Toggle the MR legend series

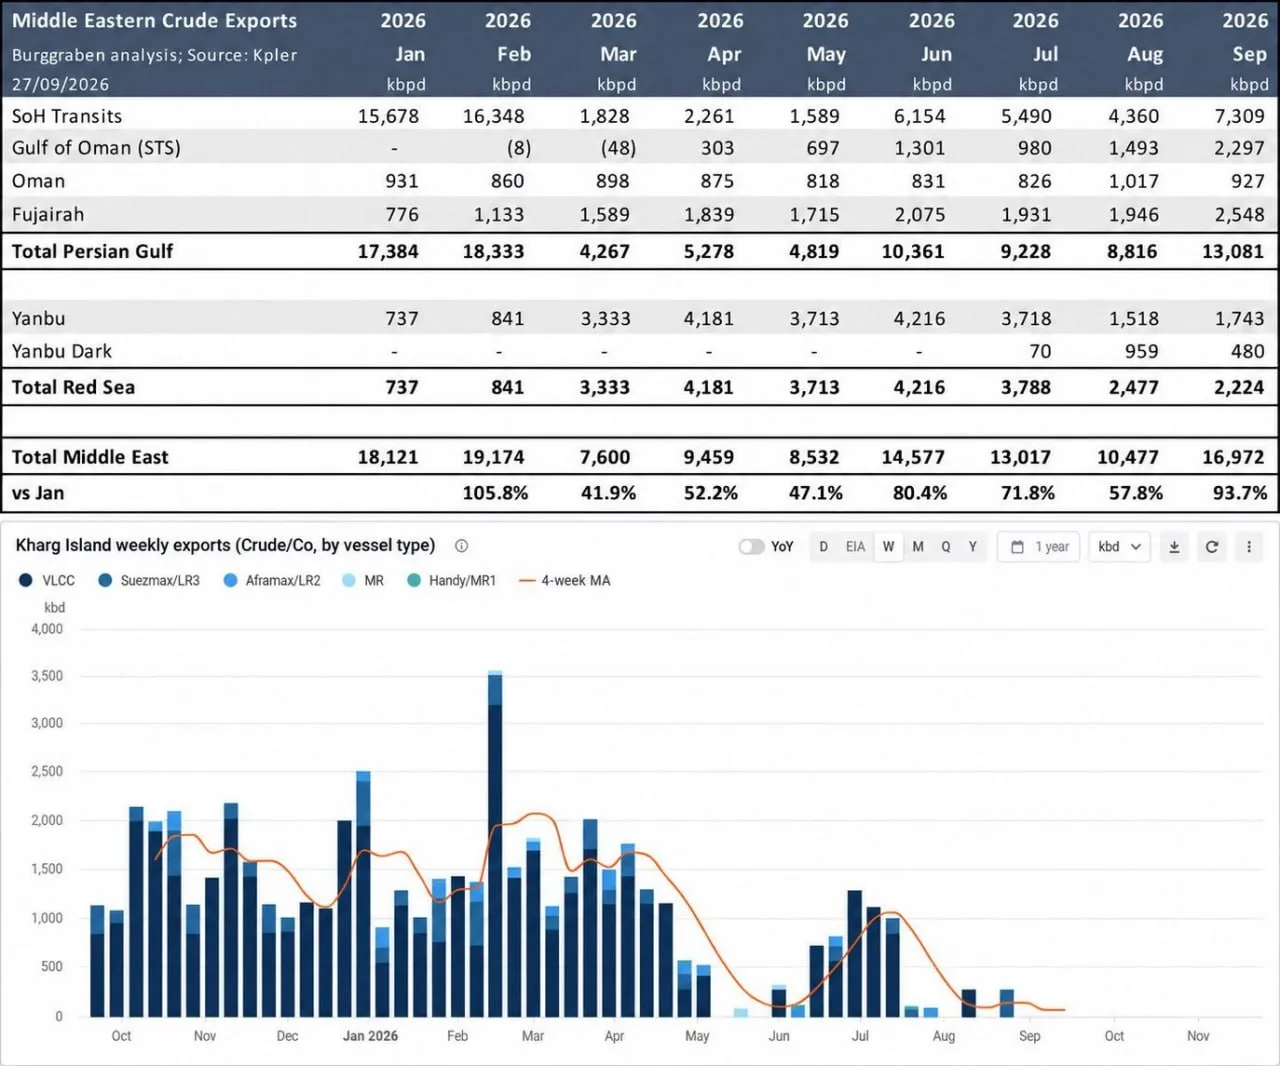pos(363,580)
